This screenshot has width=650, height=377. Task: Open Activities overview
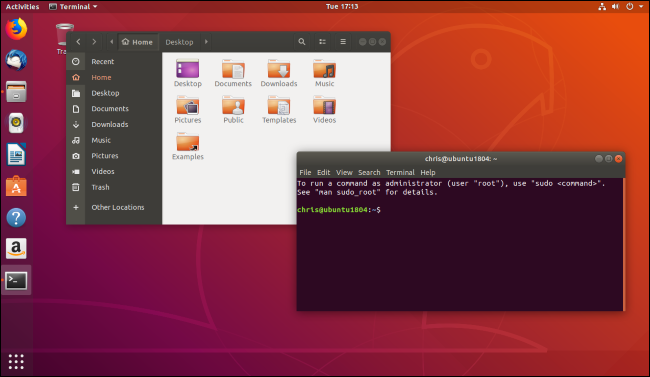pyautogui.click(x=22, y=7)
